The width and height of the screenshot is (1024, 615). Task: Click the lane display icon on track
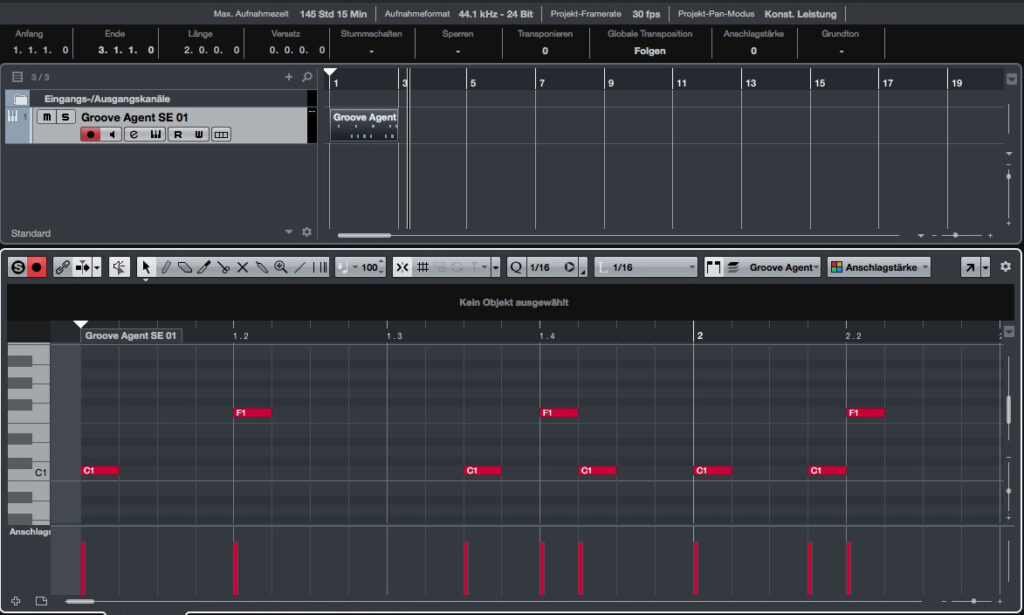[221, 134]
